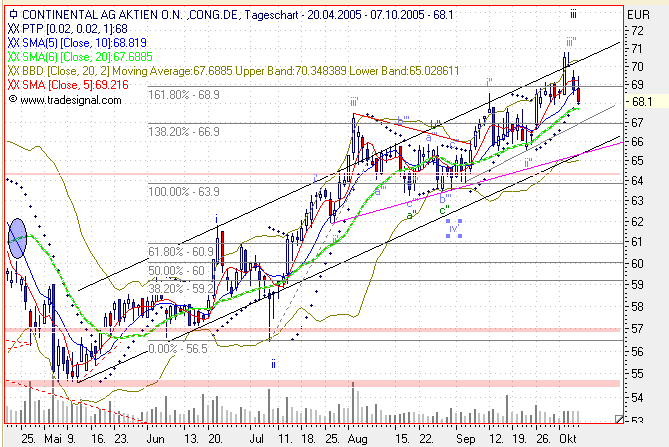669x447 pixels.
Task: Click the resize grip icon at chart corner
Action: tap(619, 419)
